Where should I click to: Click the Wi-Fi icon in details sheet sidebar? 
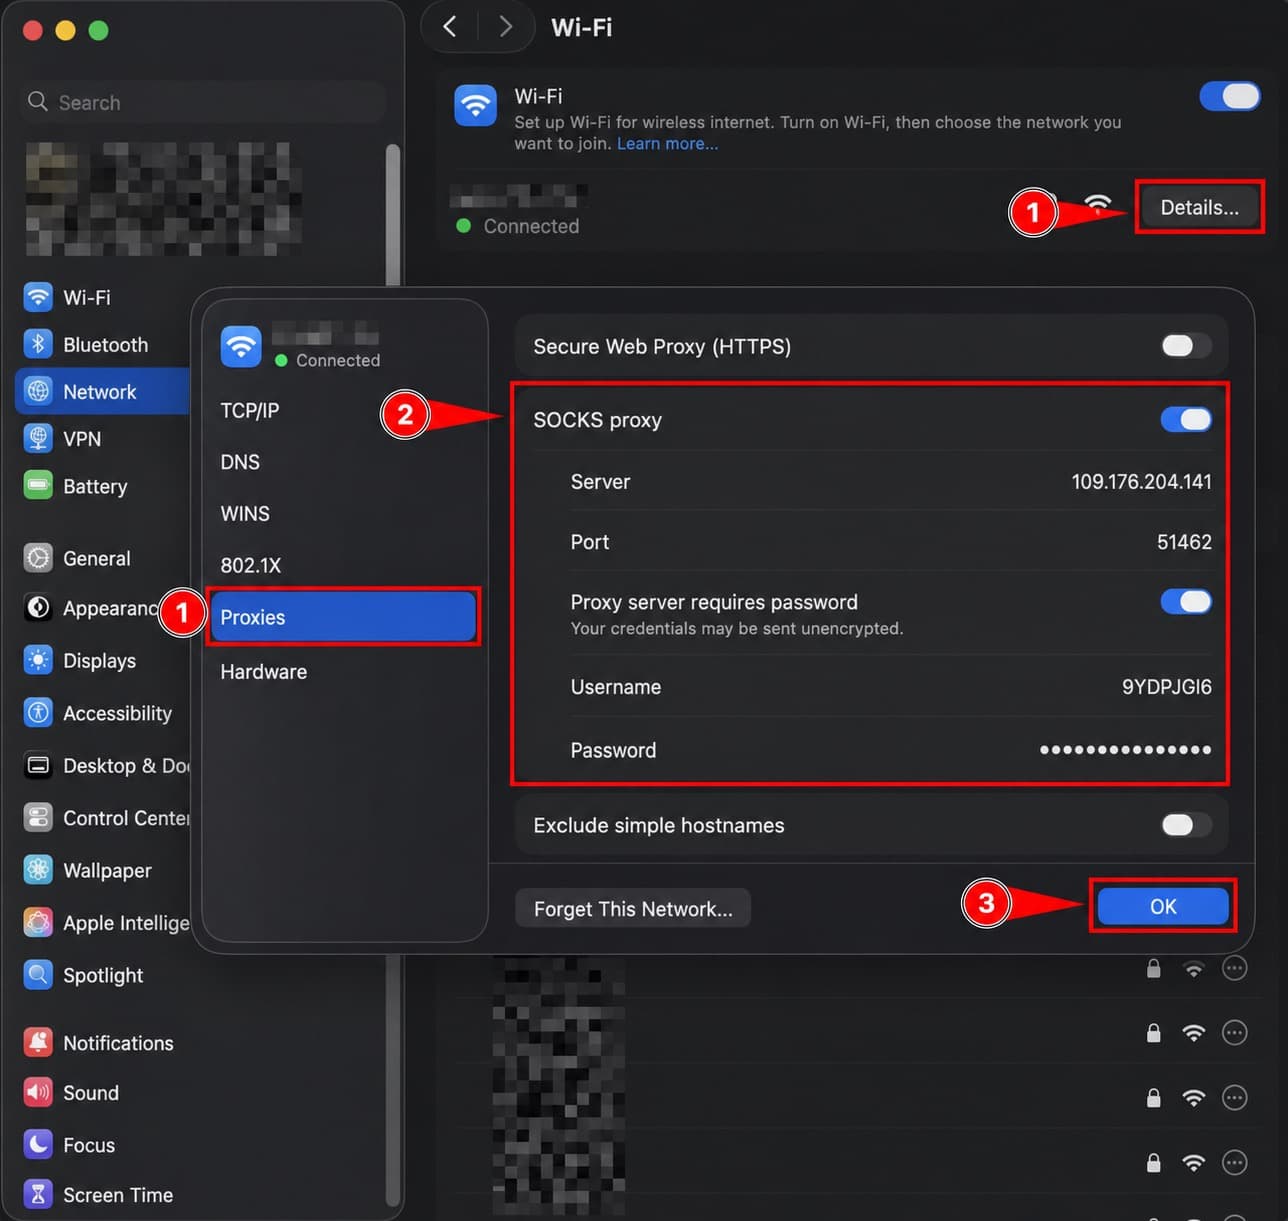(x=241, y=347)
